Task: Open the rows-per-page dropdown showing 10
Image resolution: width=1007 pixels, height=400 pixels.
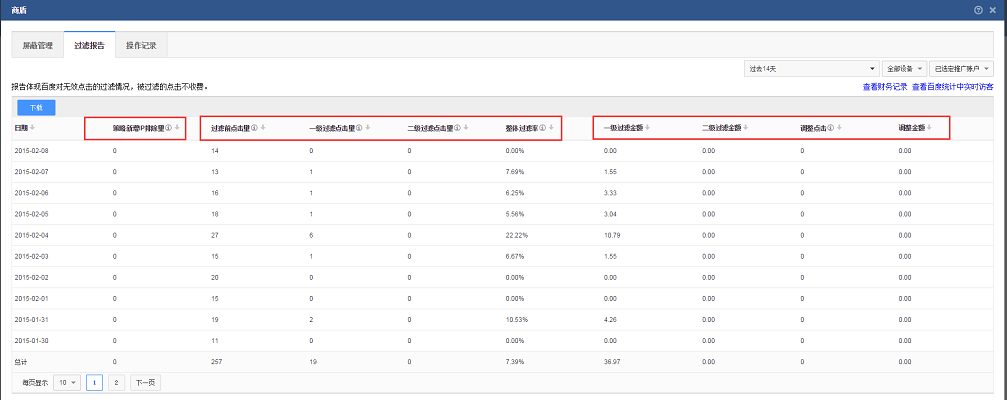Action: tap(67, 383)
